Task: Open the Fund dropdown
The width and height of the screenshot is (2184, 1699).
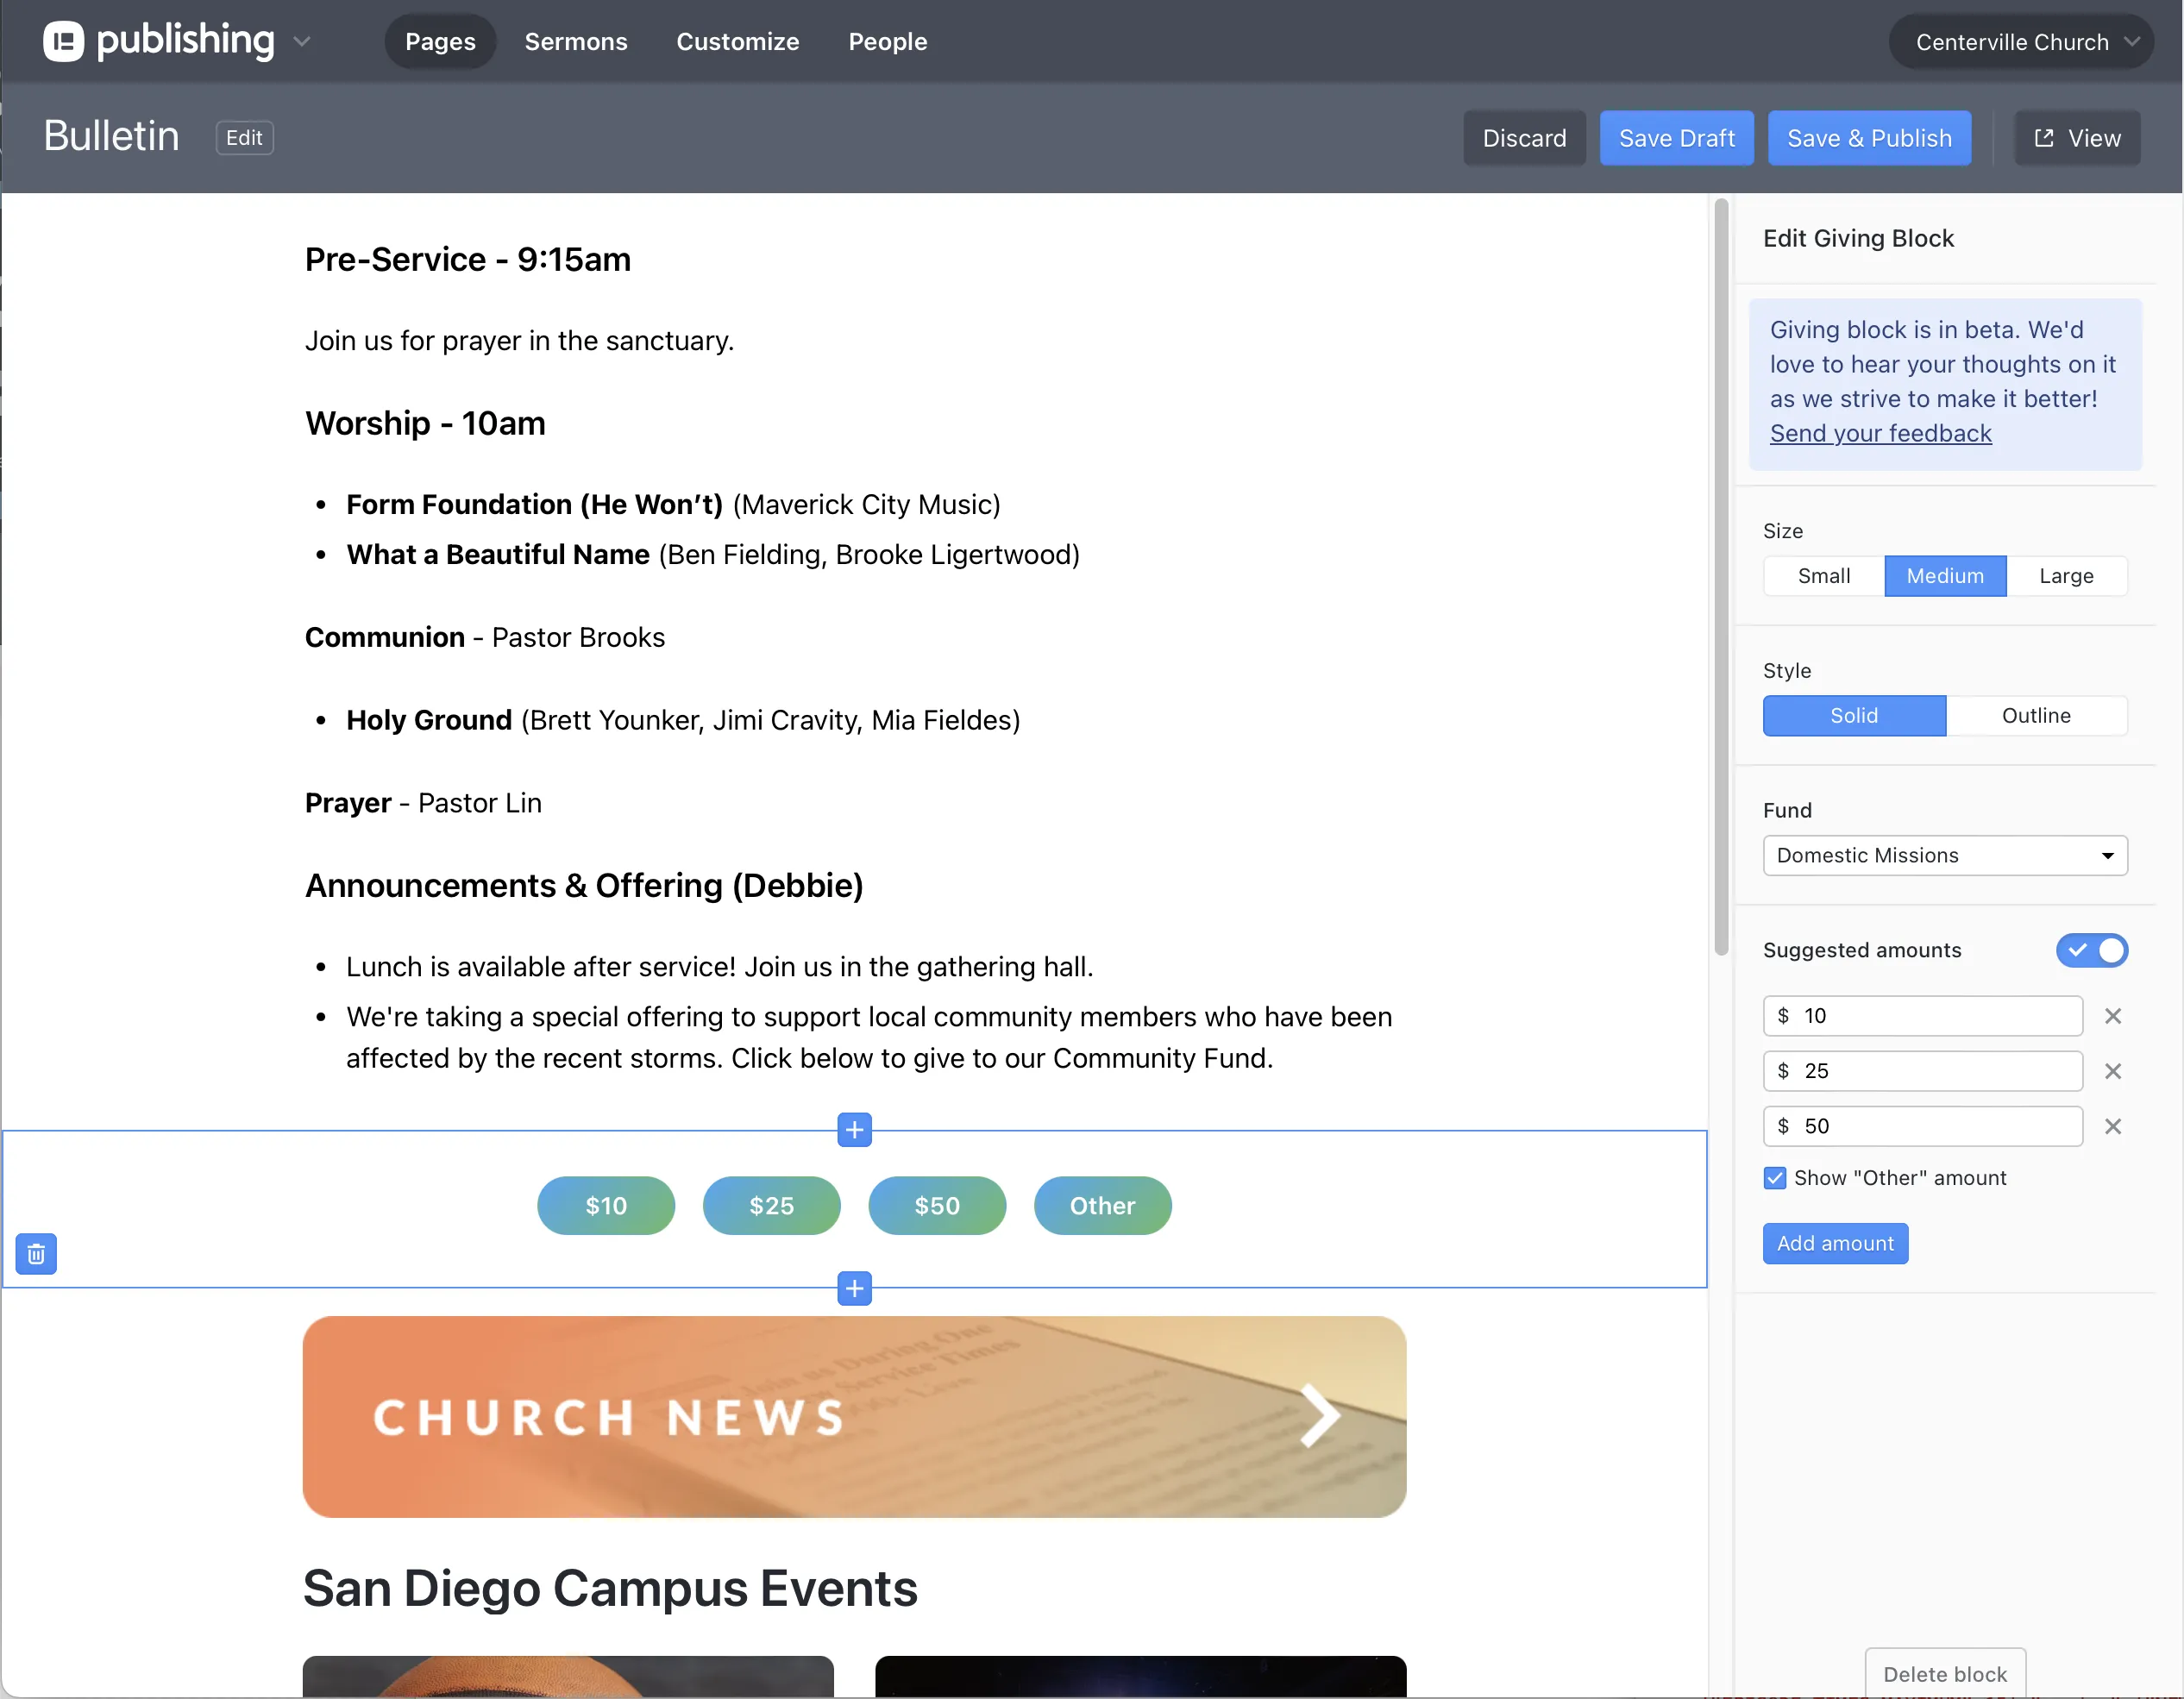Action: click(1944, 855)
